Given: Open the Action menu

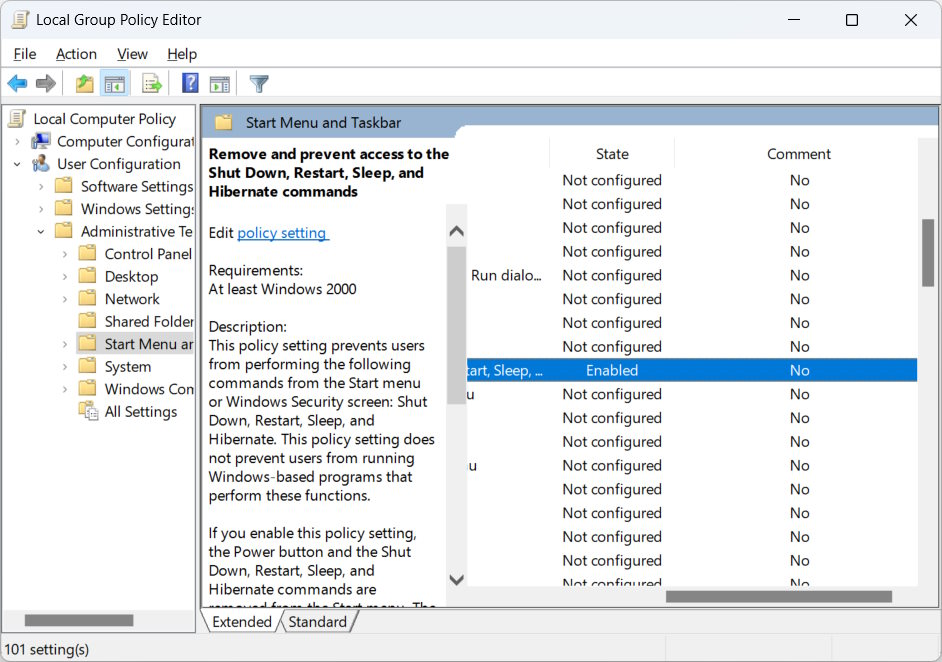Looking at the screenshot, I should pyautogui.click(x=76, y=54).
